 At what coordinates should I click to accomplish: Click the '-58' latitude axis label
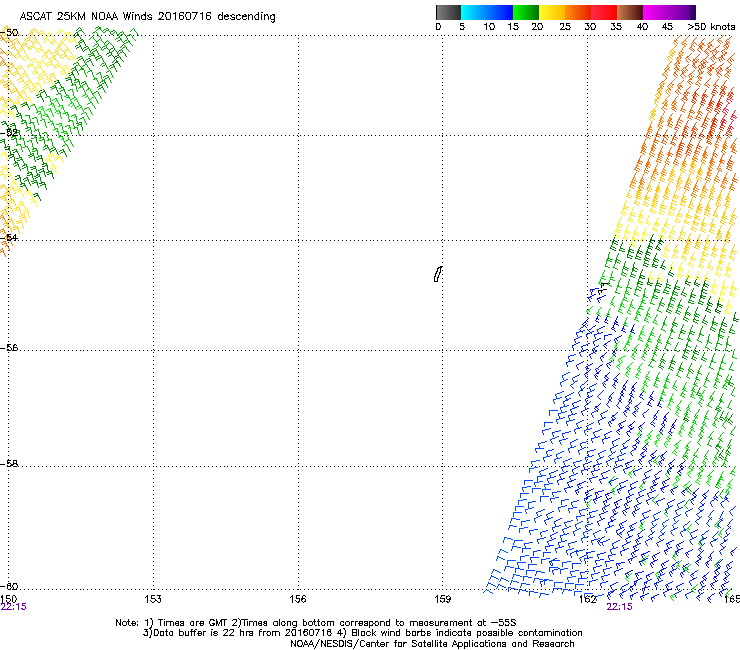pos(9,464)
